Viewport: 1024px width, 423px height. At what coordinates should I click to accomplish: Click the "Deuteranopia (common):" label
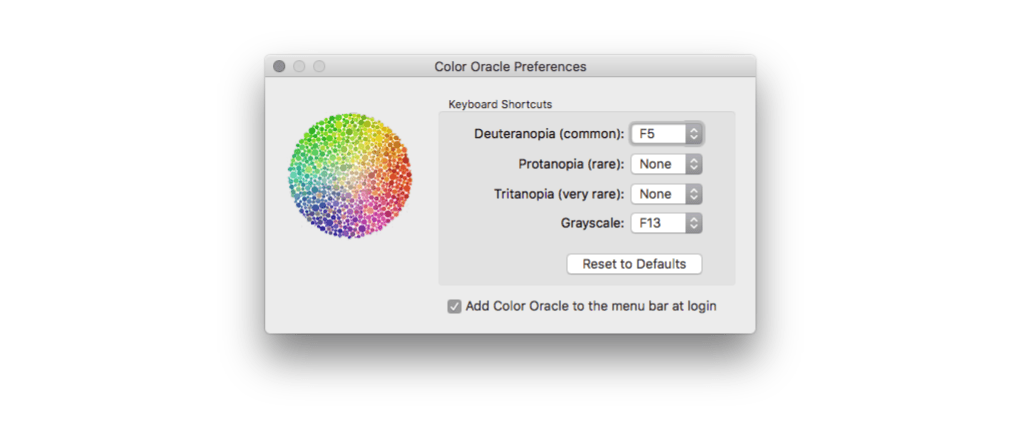coord(549,133)
